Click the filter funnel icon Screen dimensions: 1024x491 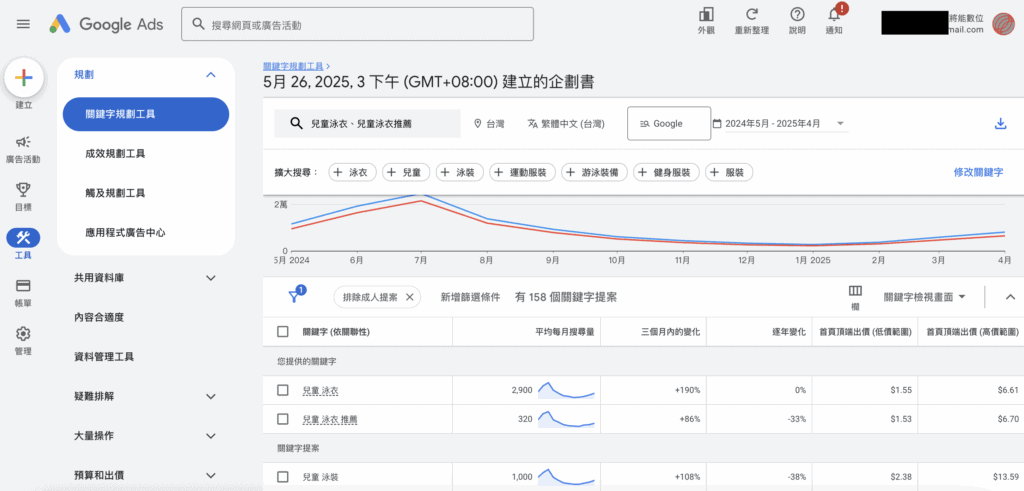[294, 296]
